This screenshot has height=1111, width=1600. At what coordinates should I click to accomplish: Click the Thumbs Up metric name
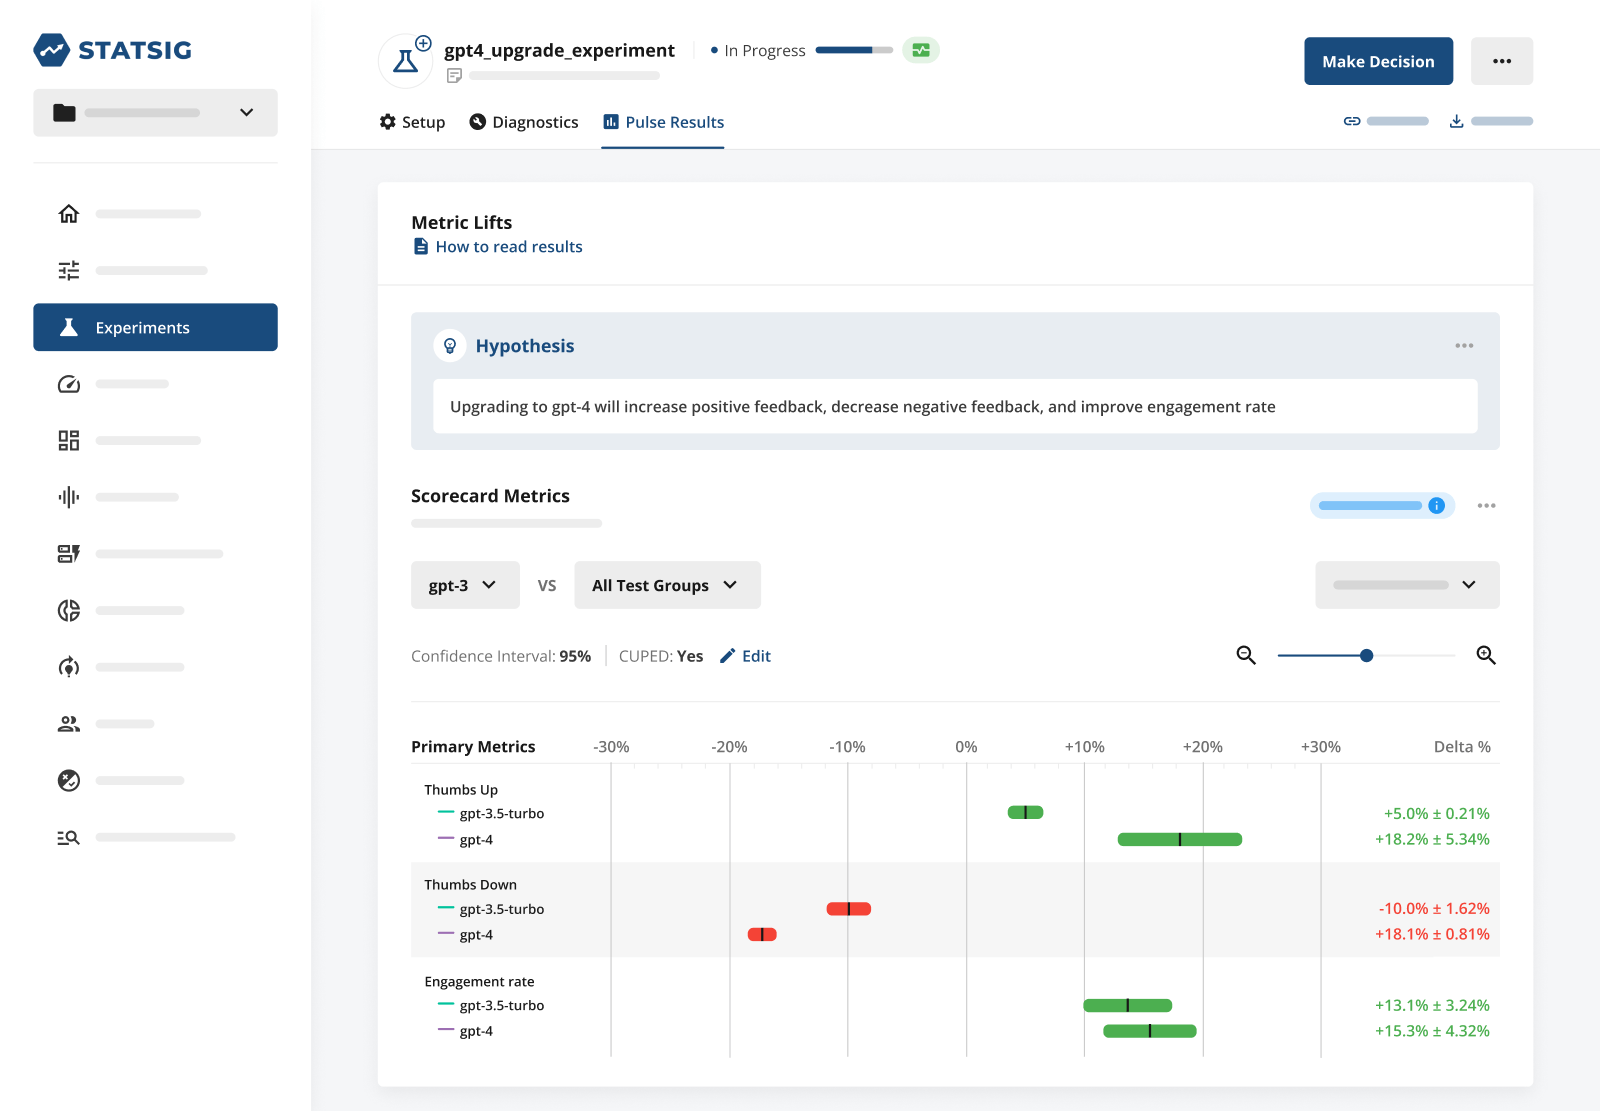point(461,790)
